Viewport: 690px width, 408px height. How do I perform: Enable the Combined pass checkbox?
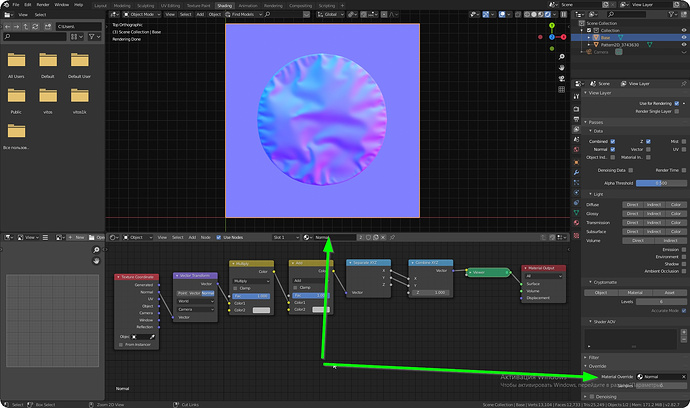(613, 141)
